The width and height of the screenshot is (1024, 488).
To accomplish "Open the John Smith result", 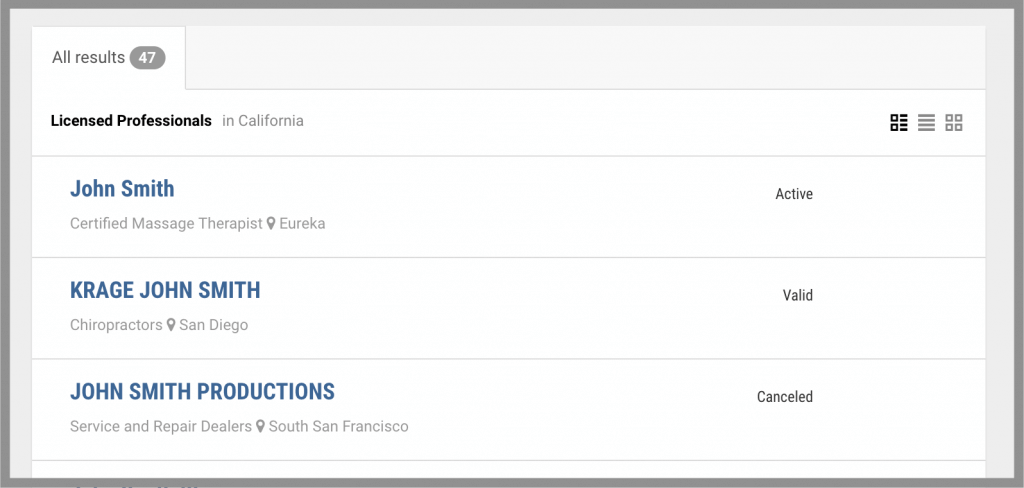I will (x=122, y=189).
